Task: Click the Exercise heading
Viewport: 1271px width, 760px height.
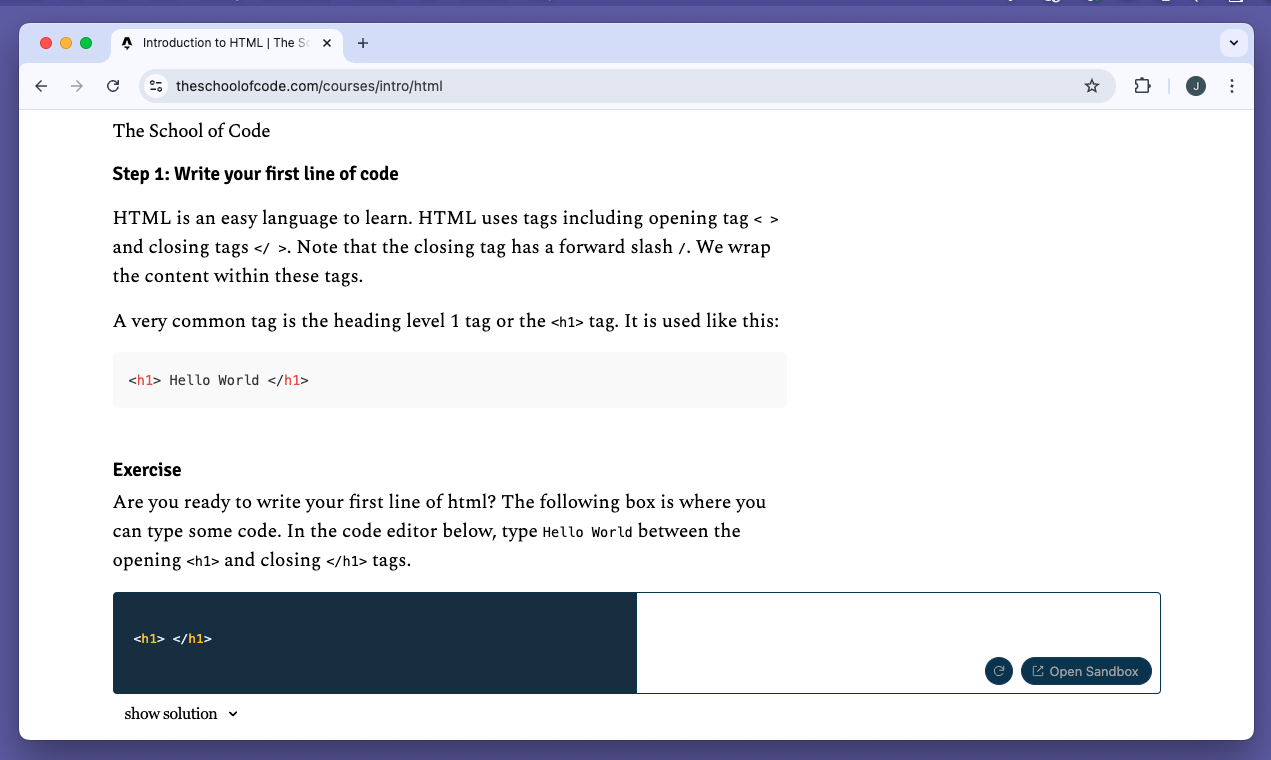Action: click(x=147, y=470)
